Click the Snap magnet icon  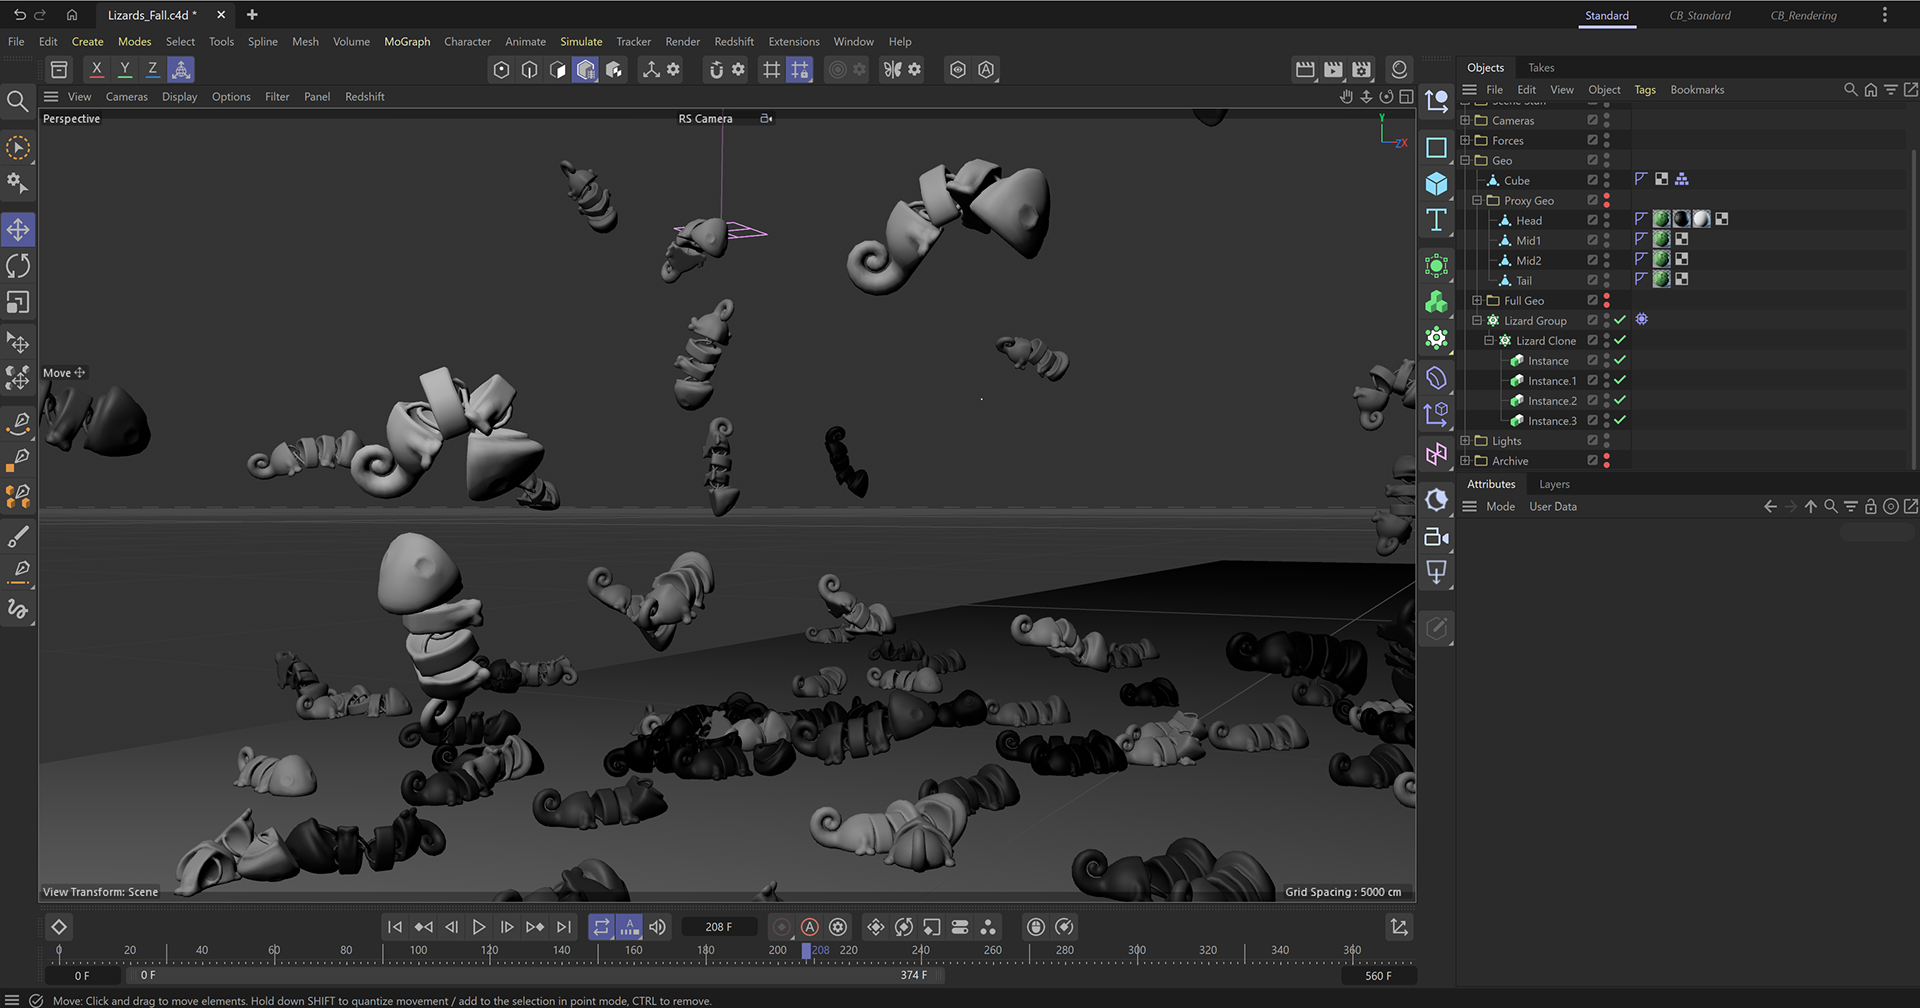click(x=716, y=69)
